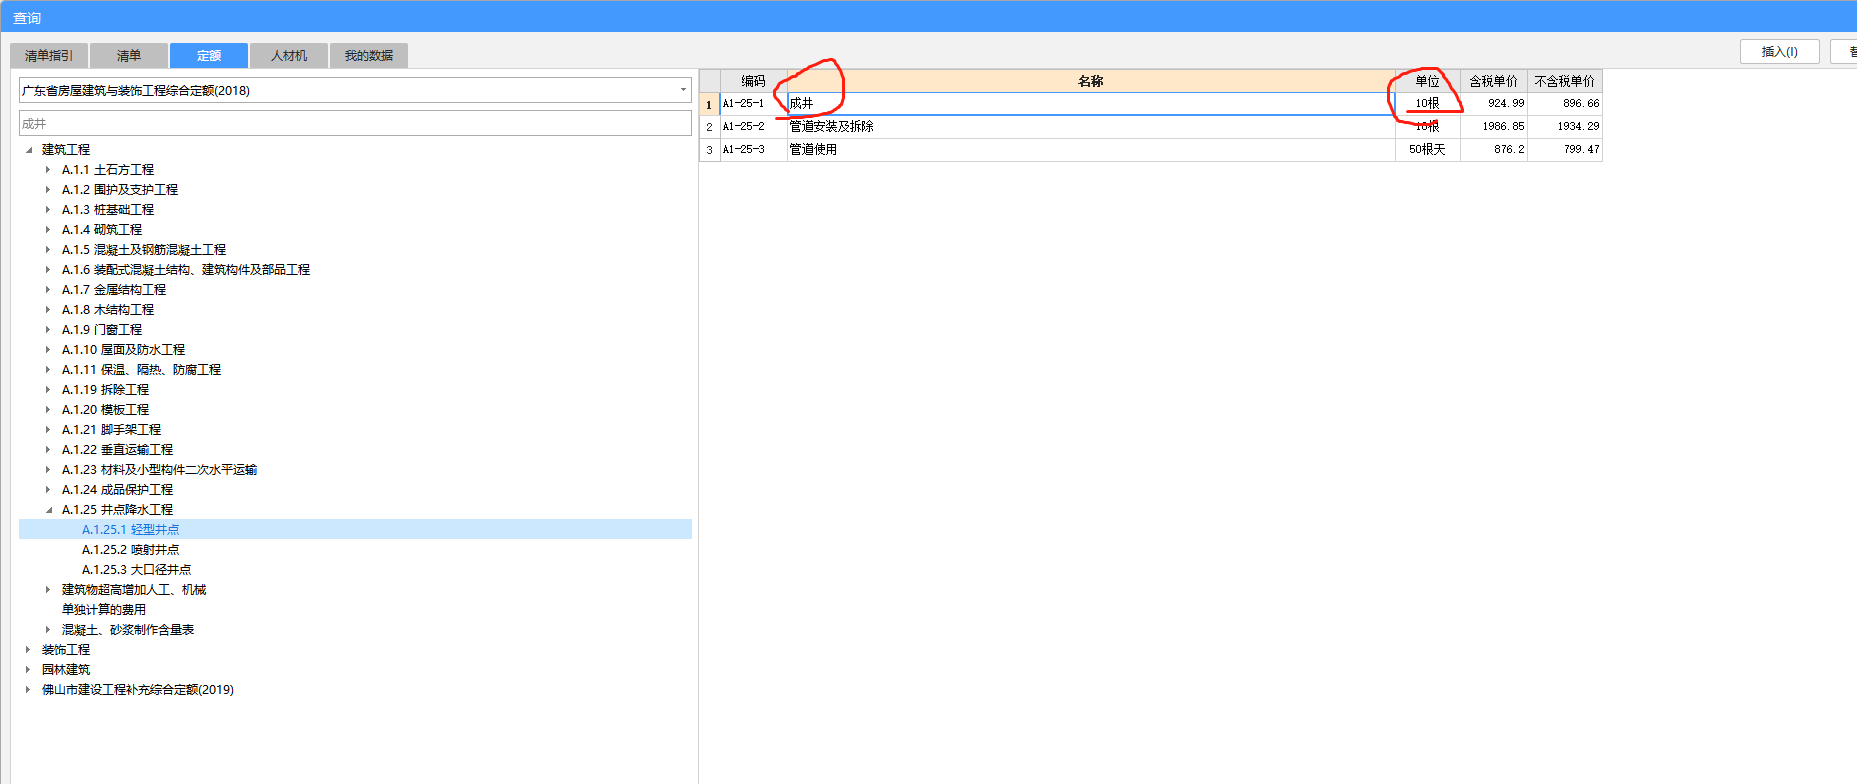
Task: Expand the 园林建筑 tree node
Action: pyautogui.click(x=28, y=670)
